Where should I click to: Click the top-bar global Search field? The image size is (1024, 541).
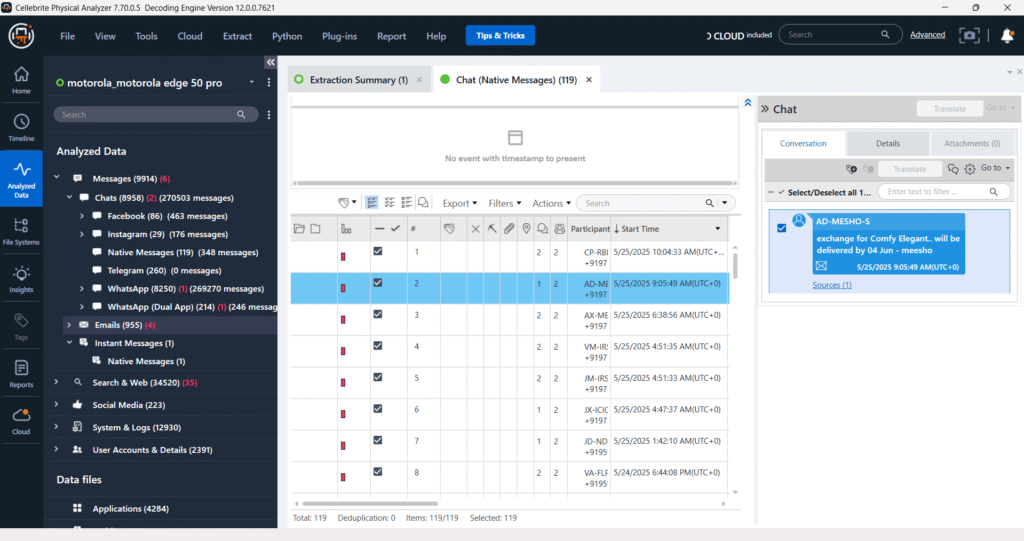[x=840, y=35]
